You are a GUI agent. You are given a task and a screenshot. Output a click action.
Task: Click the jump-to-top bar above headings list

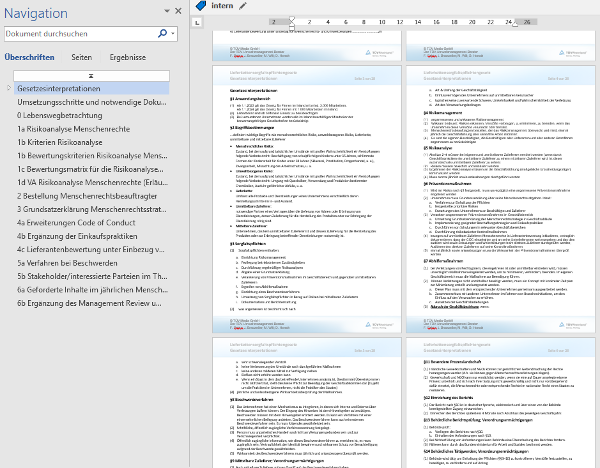click(91, 75)
